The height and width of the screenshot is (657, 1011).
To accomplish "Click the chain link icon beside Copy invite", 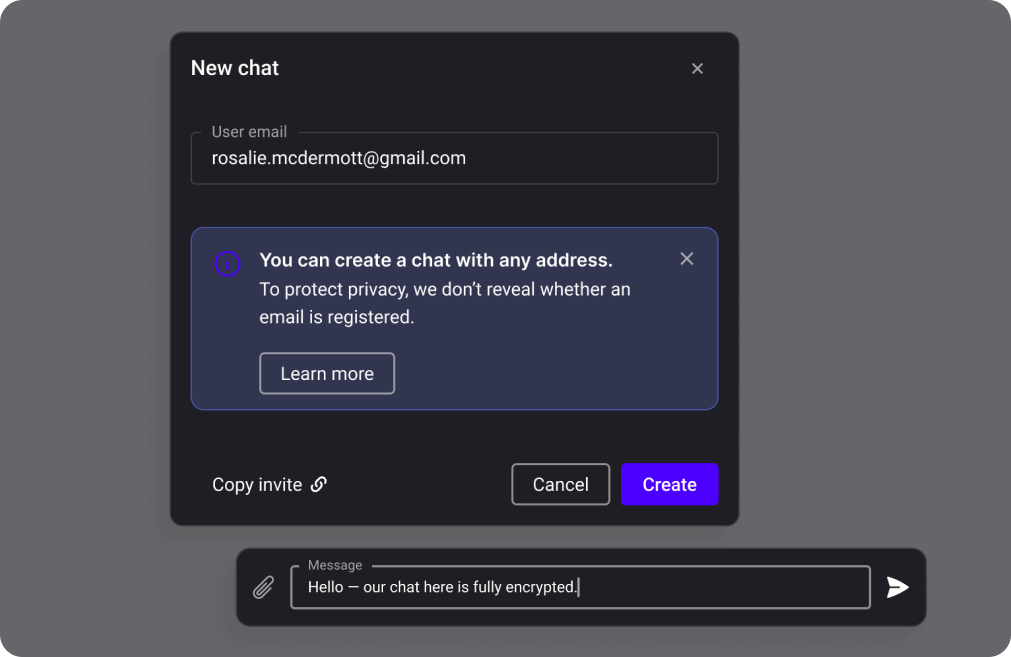I will [x=319, y=485].
